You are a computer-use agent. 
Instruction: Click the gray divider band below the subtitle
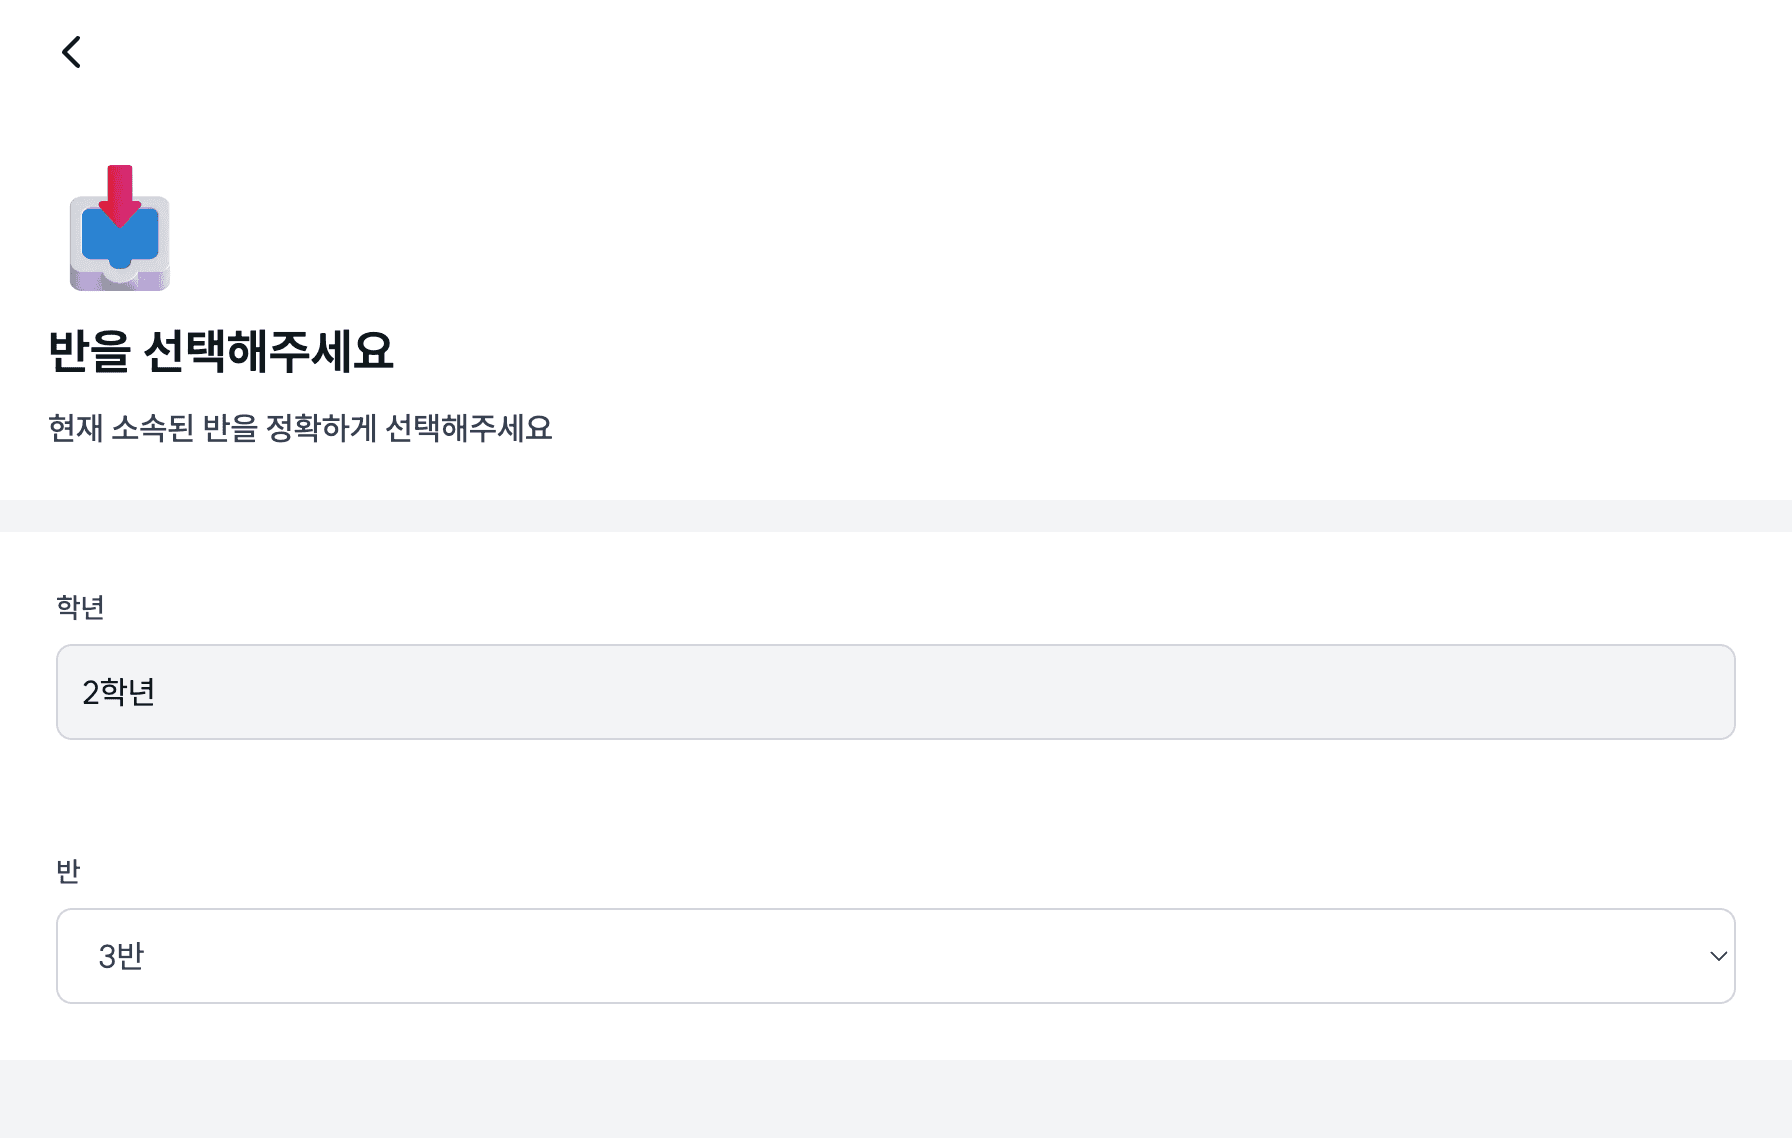click(x=896, y=516)
